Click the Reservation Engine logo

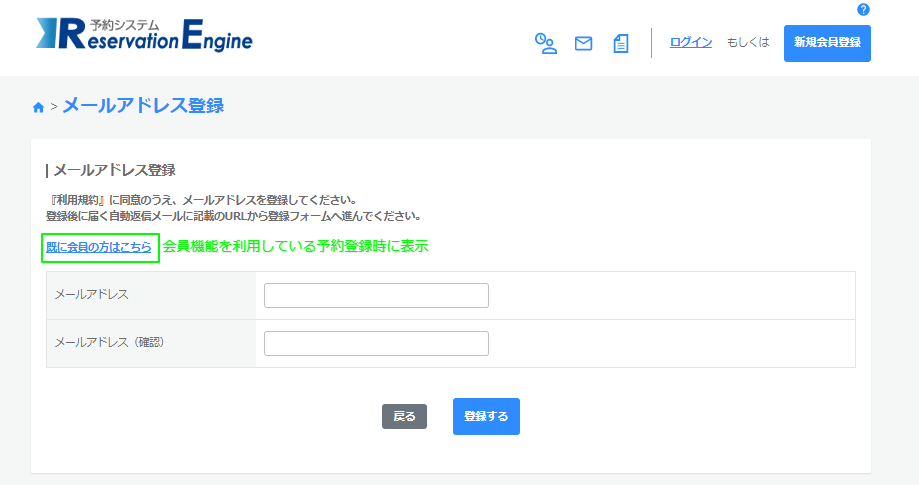coord(144,34)
